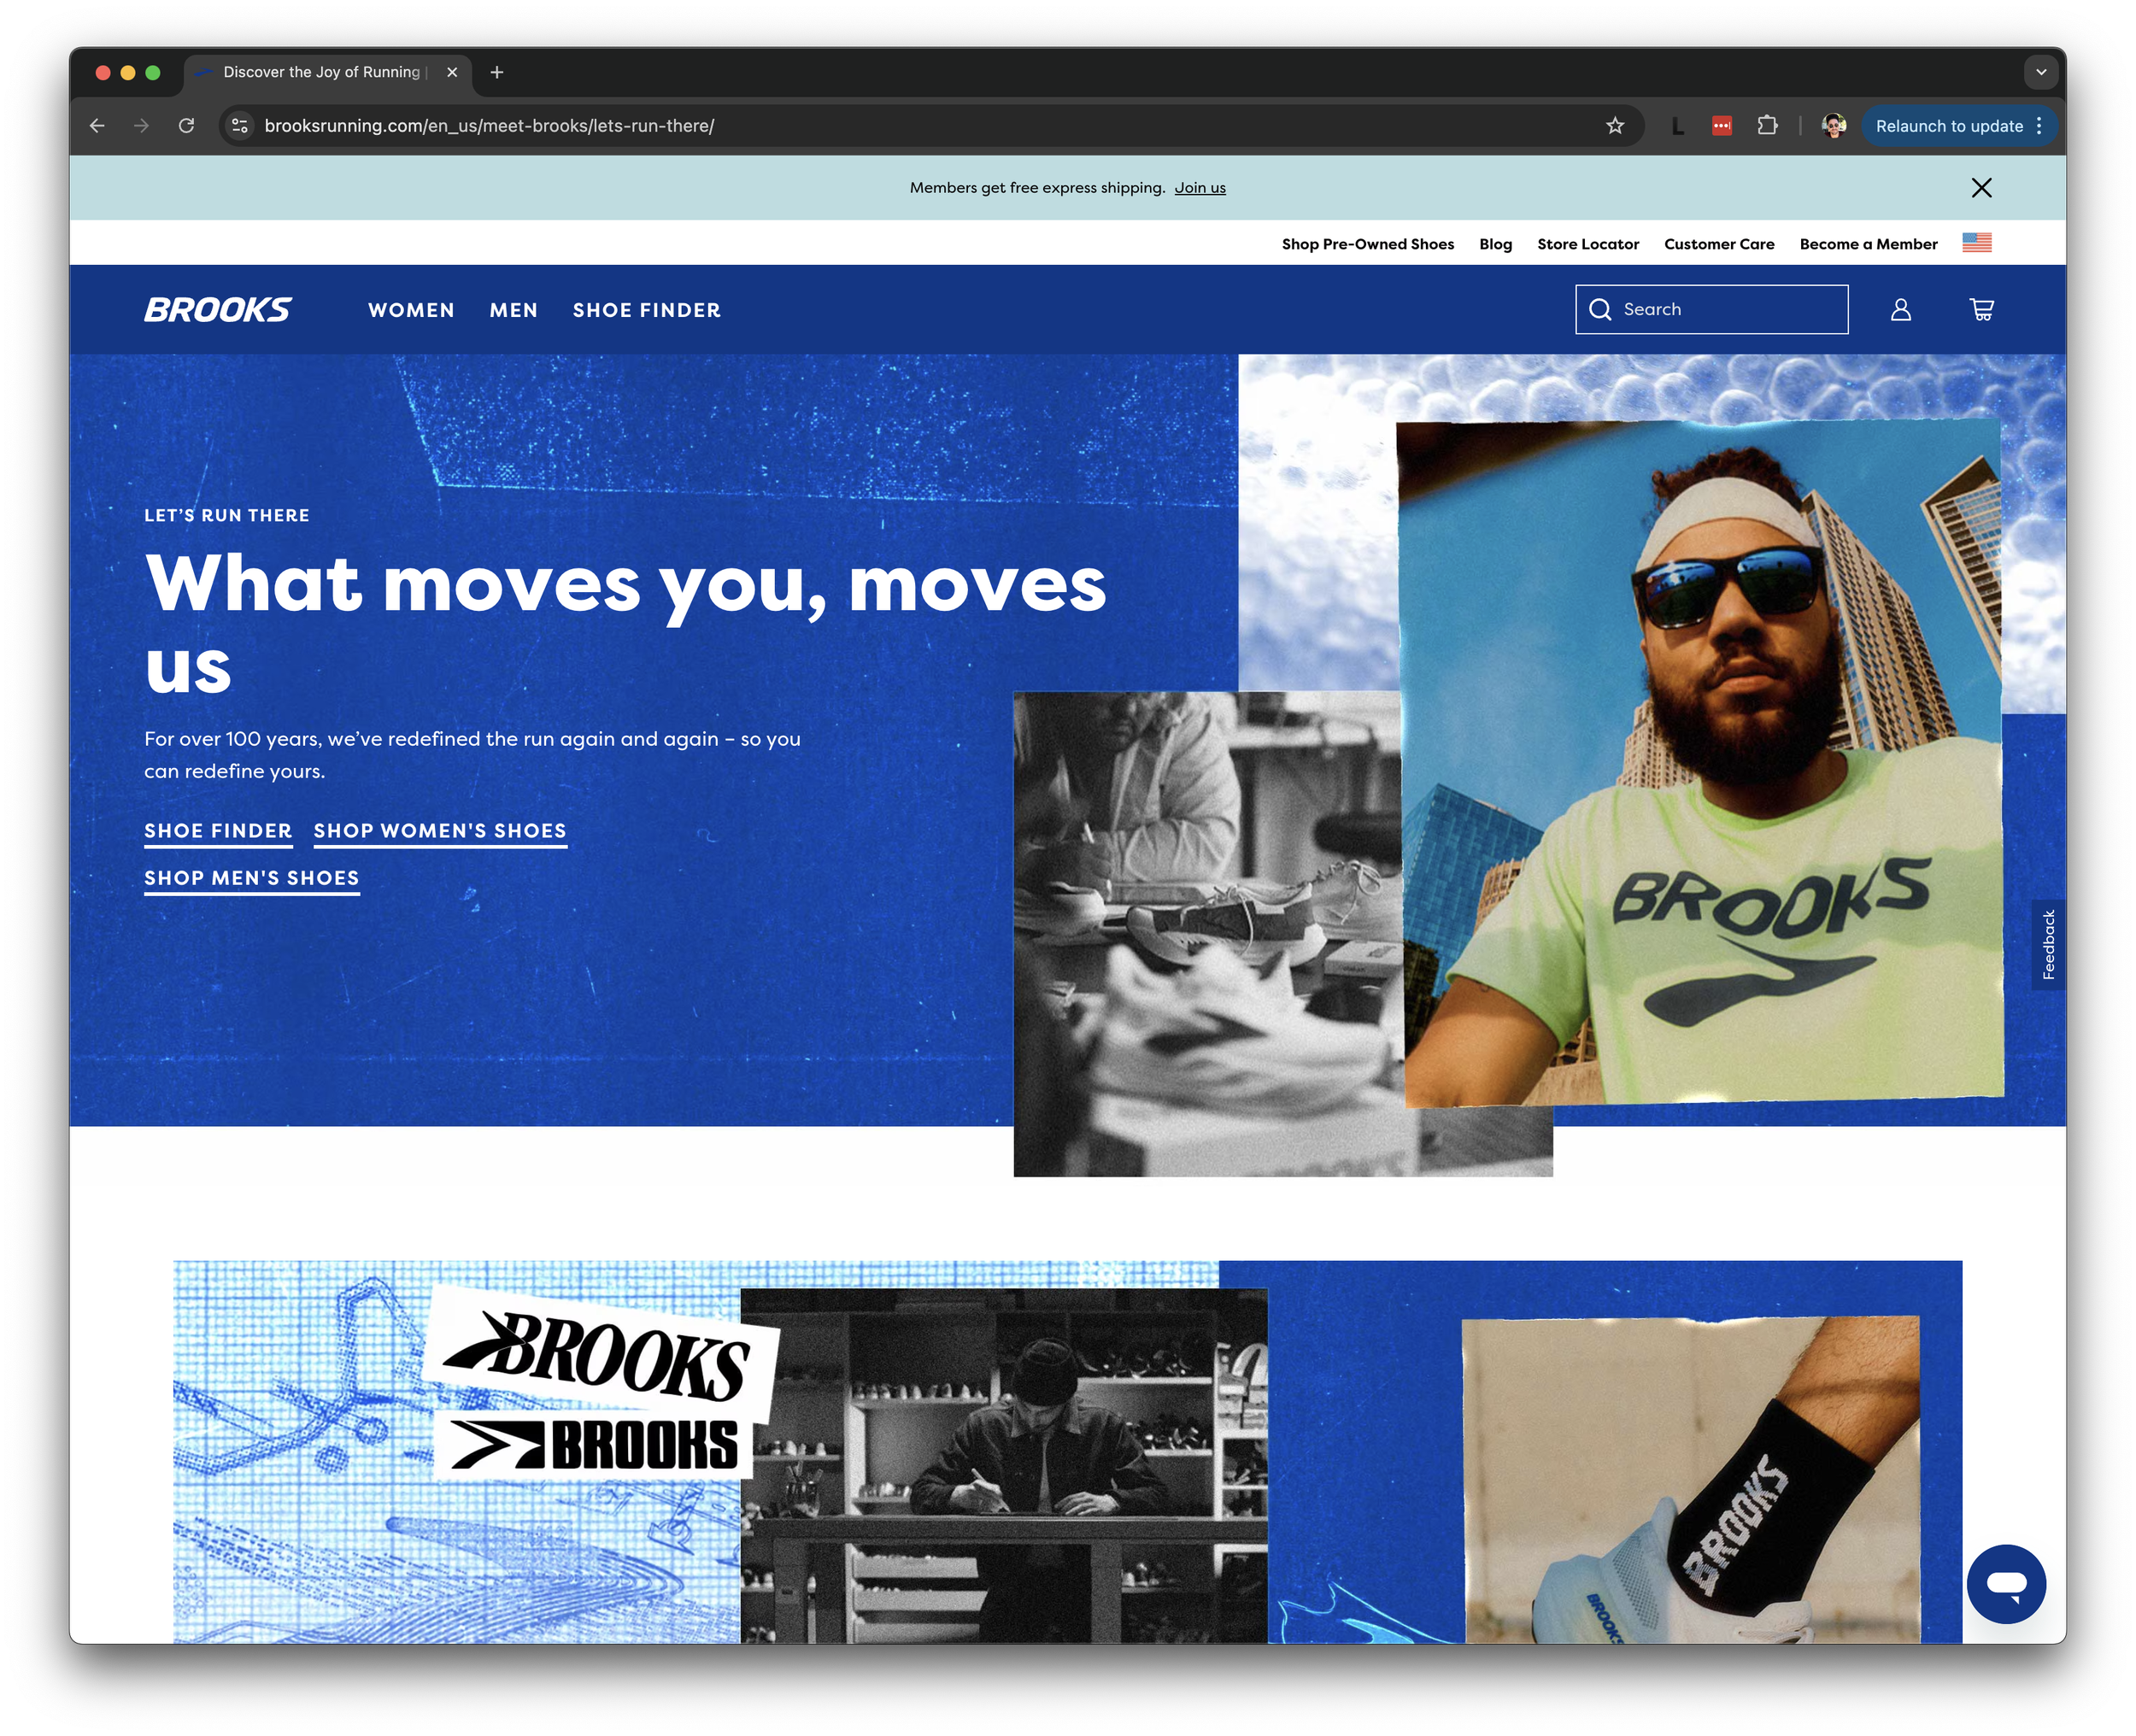Open the Women navigation menu

click(x=411, y=310)
